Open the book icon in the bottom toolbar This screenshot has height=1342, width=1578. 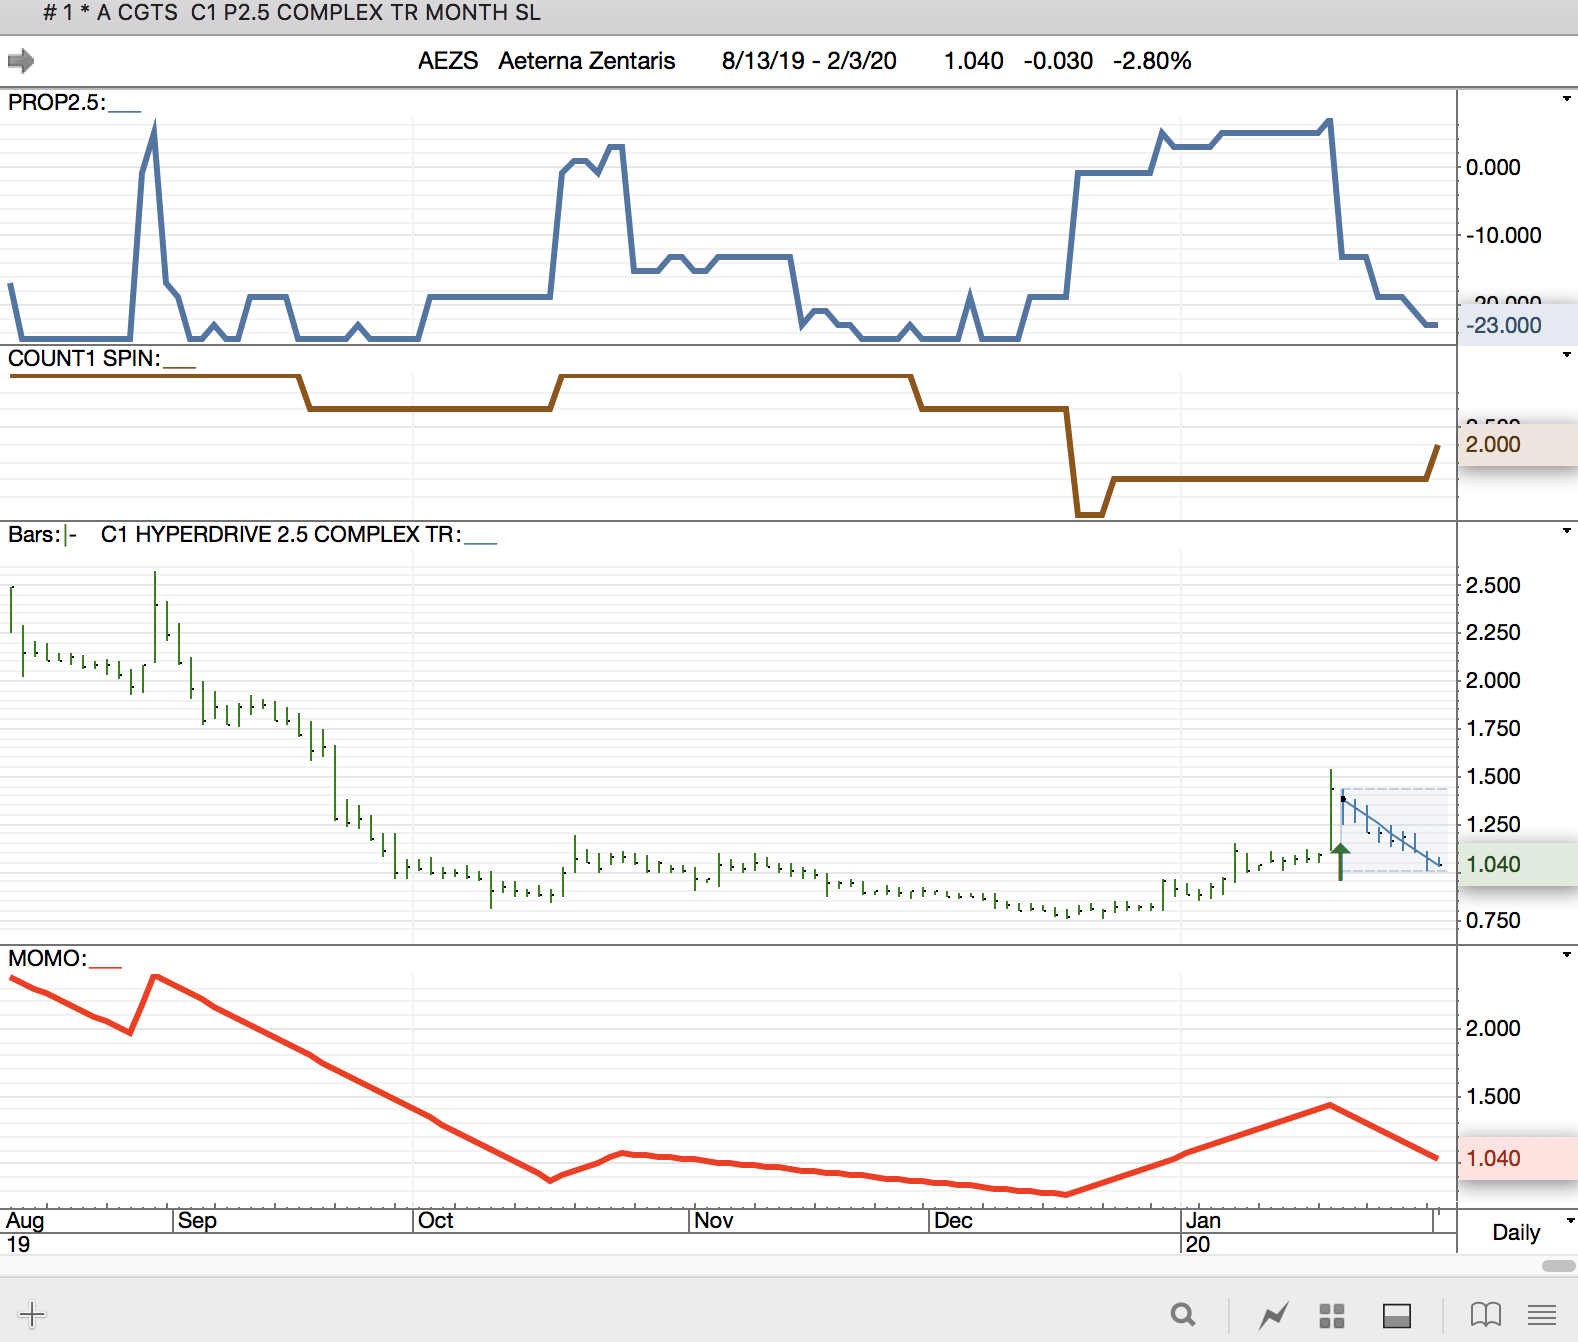1485,1314
